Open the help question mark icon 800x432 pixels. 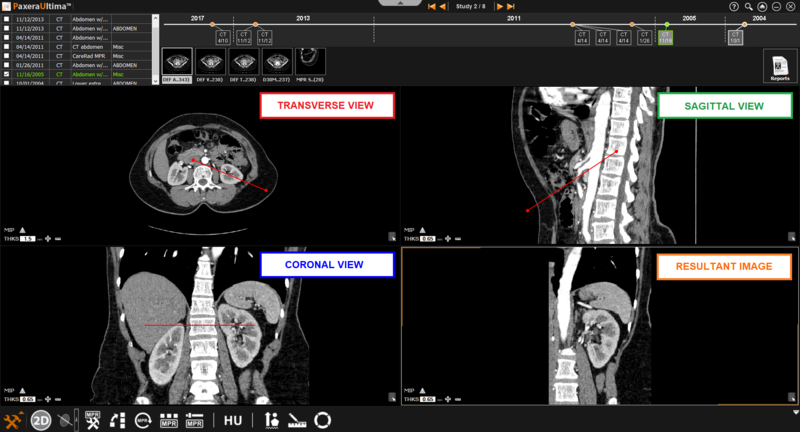pyautogui.click(x=734, y=6)
